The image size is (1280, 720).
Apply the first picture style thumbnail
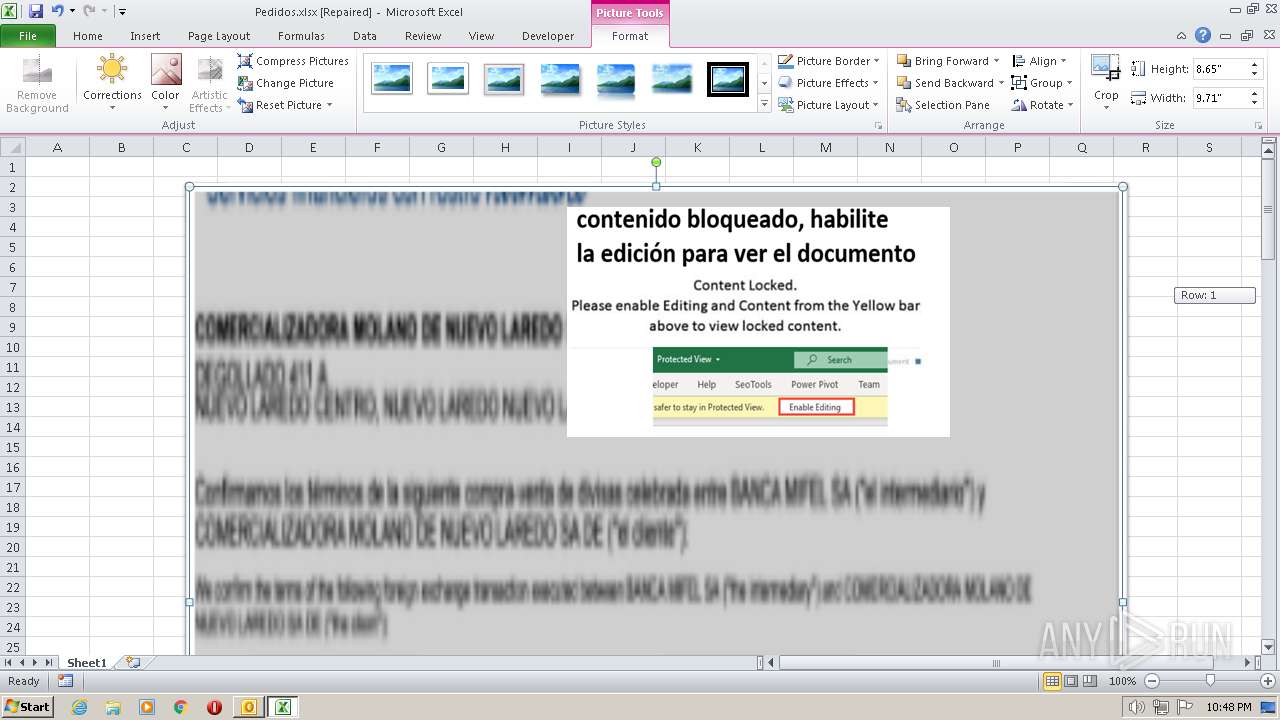[392, 78]
